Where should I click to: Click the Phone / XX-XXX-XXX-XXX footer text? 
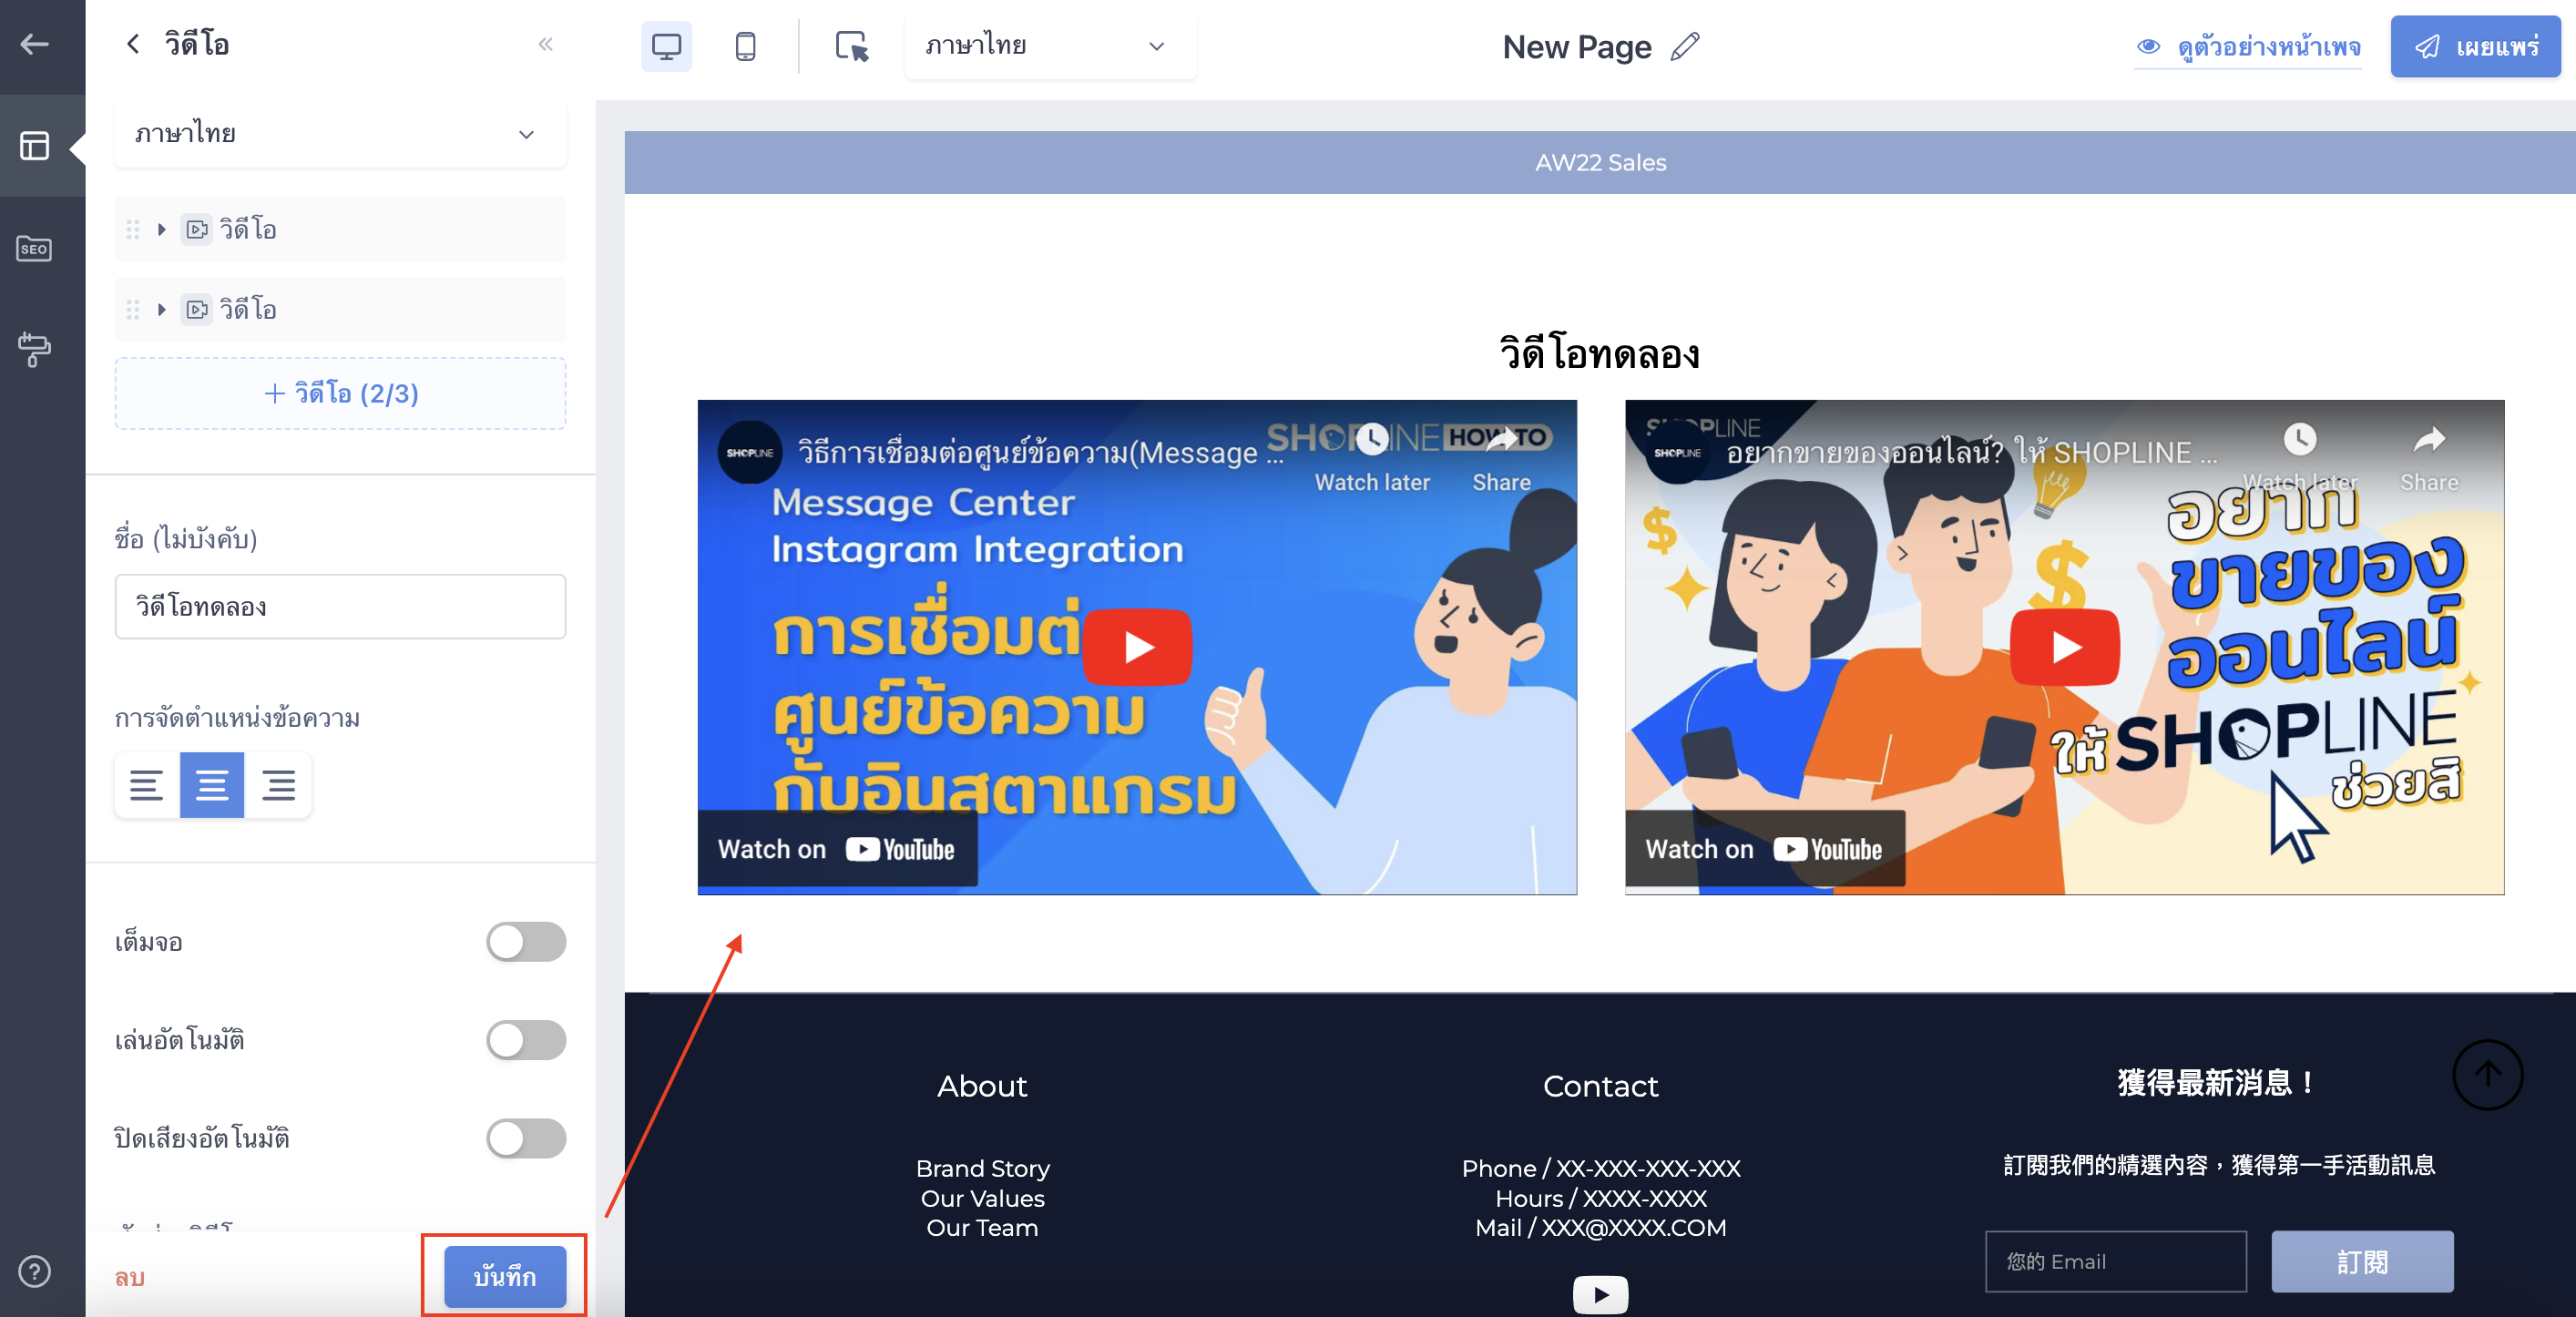pyautogui.click(x=1600, y=1168)
